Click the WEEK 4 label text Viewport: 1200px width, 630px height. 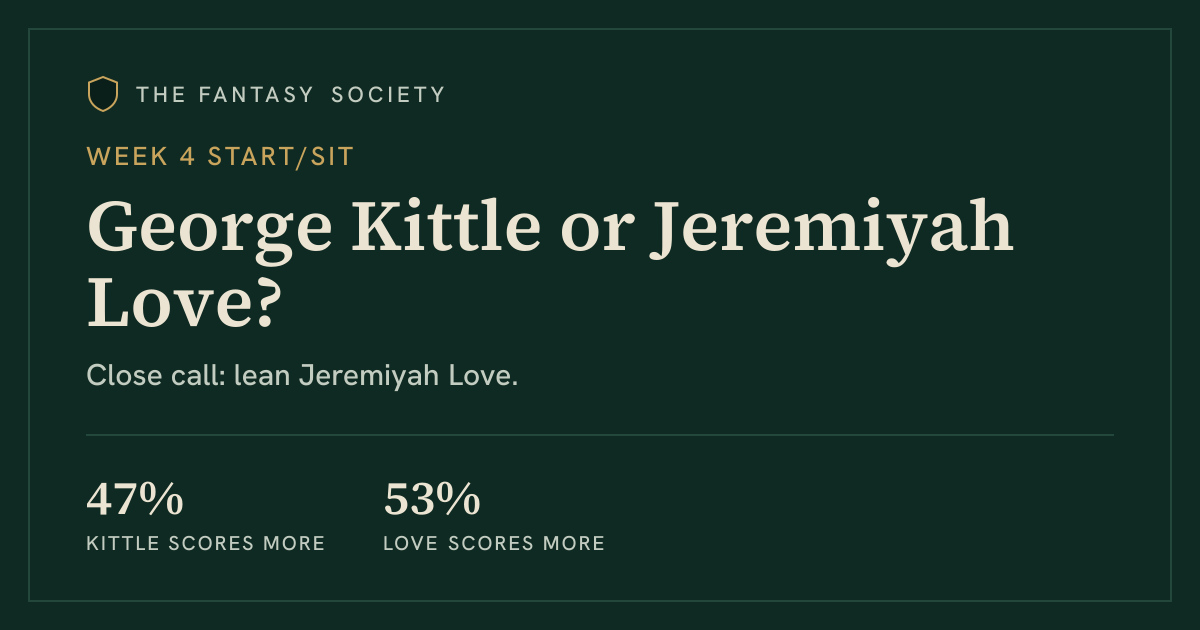point(141,157)
